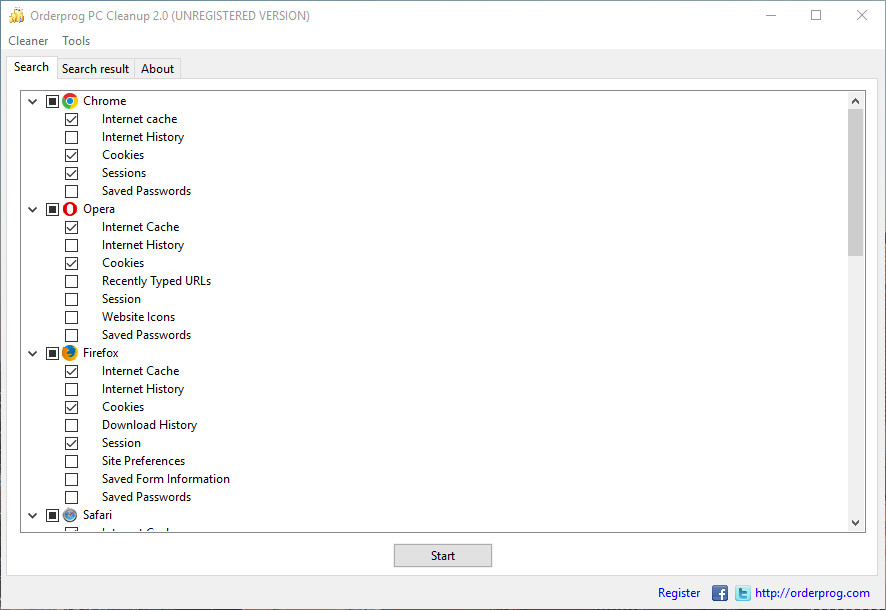The width and height of the screenshot is (886, 610).
Task: Click the Register link
Action: (x=679, y=593)
